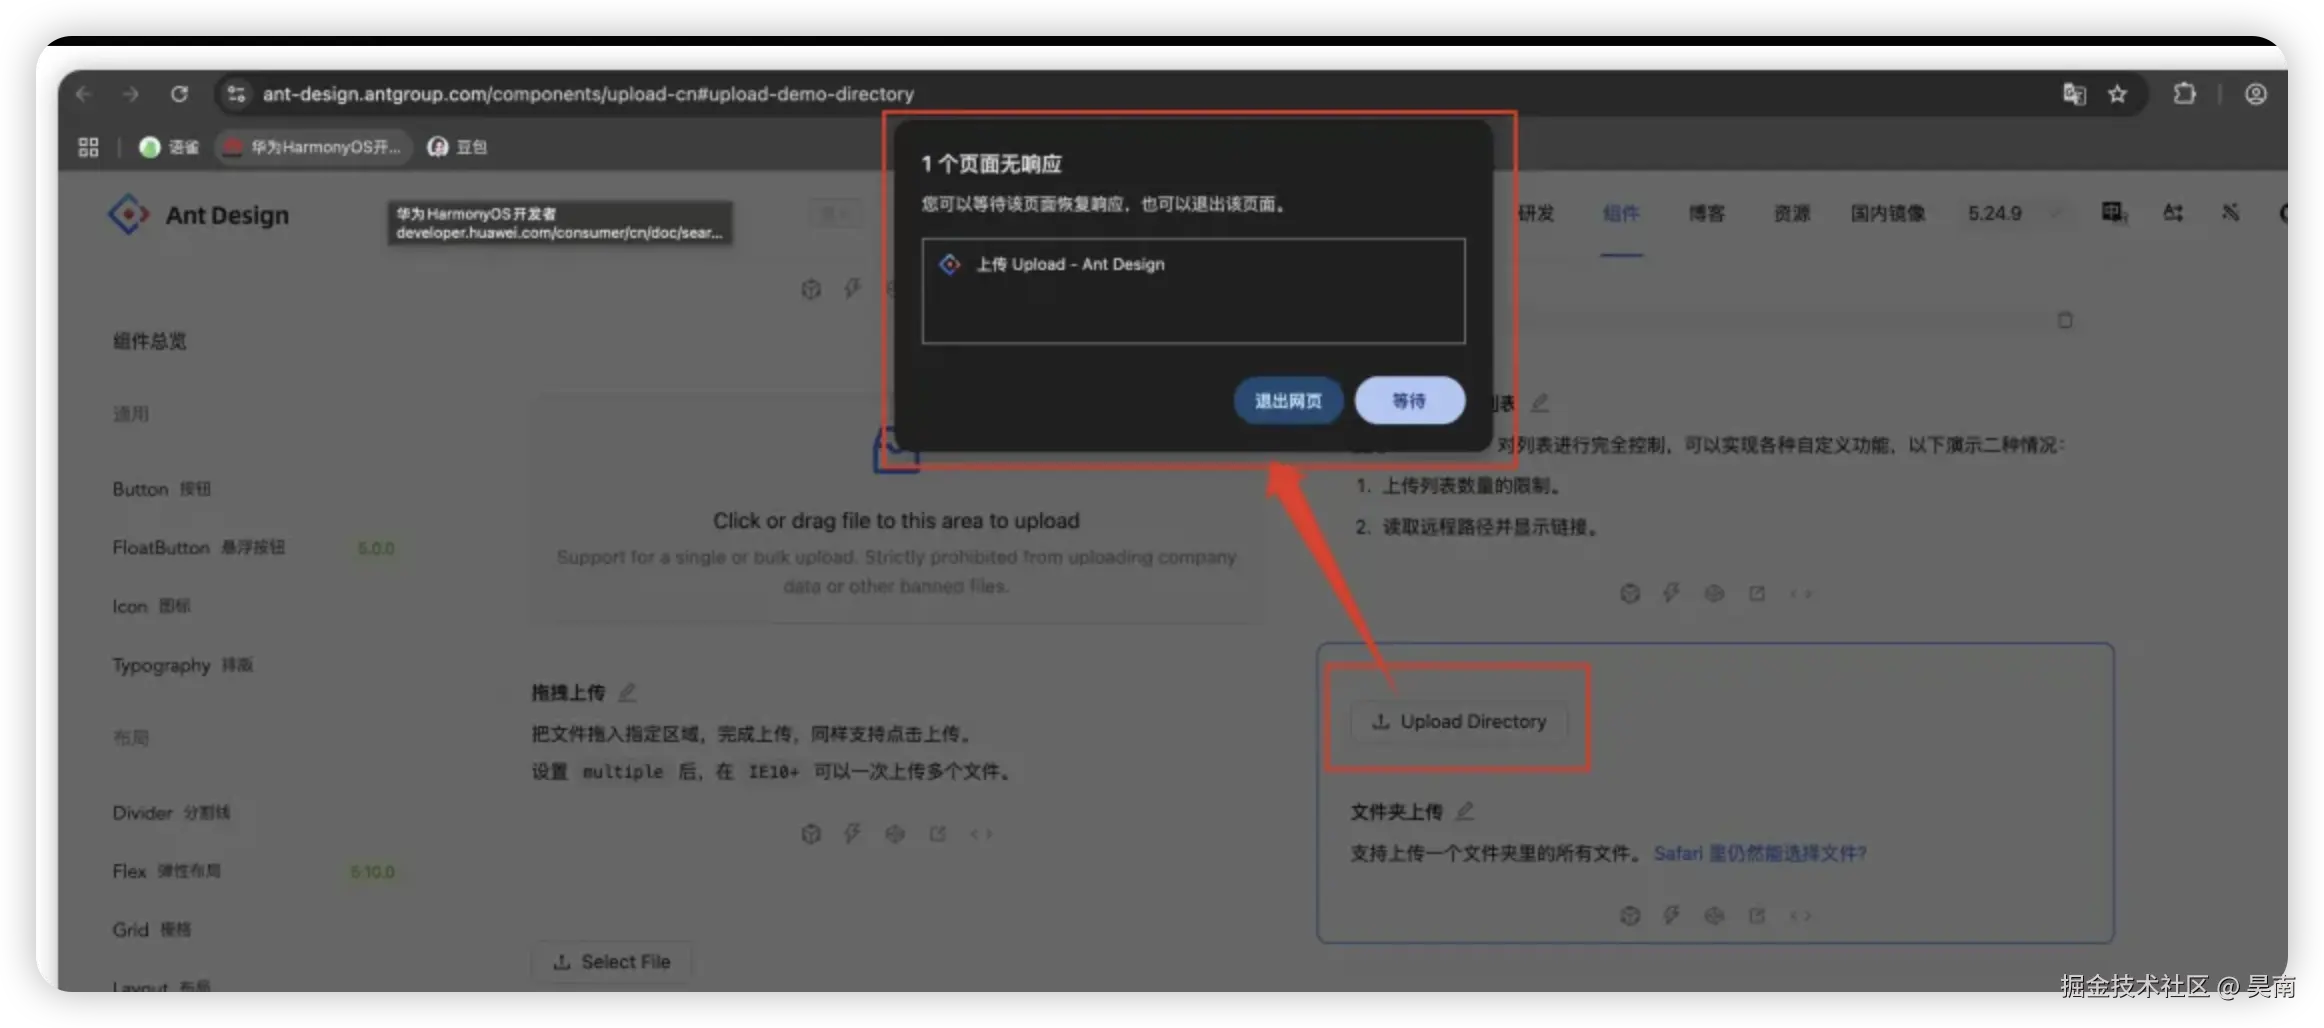Open Icon 图标 in the sidebar

coord(151,606)
